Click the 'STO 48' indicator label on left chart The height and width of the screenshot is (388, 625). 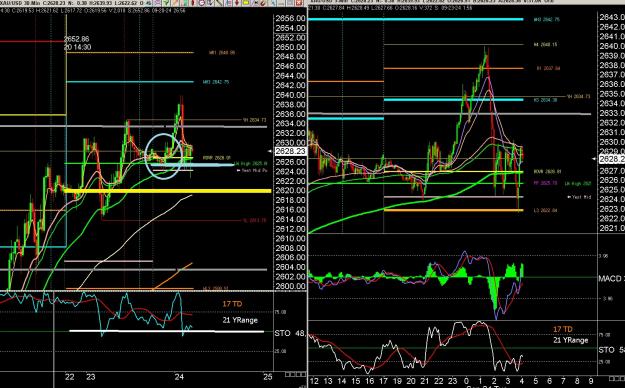[x=290, y=333]
